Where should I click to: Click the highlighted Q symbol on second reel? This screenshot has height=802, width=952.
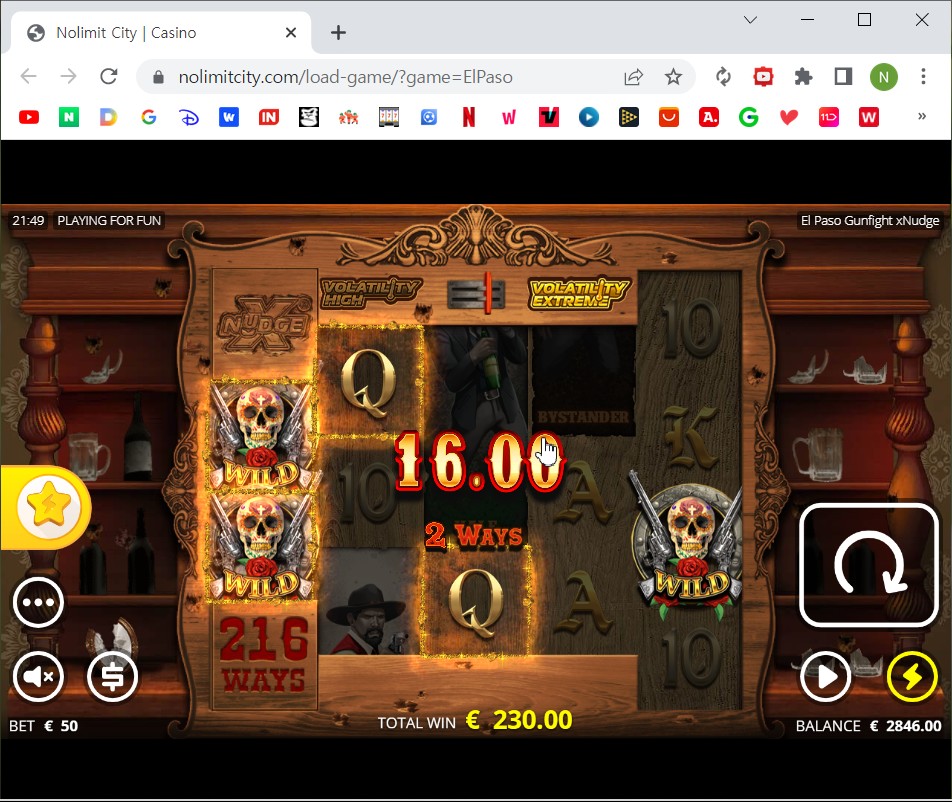pos(369,381)
